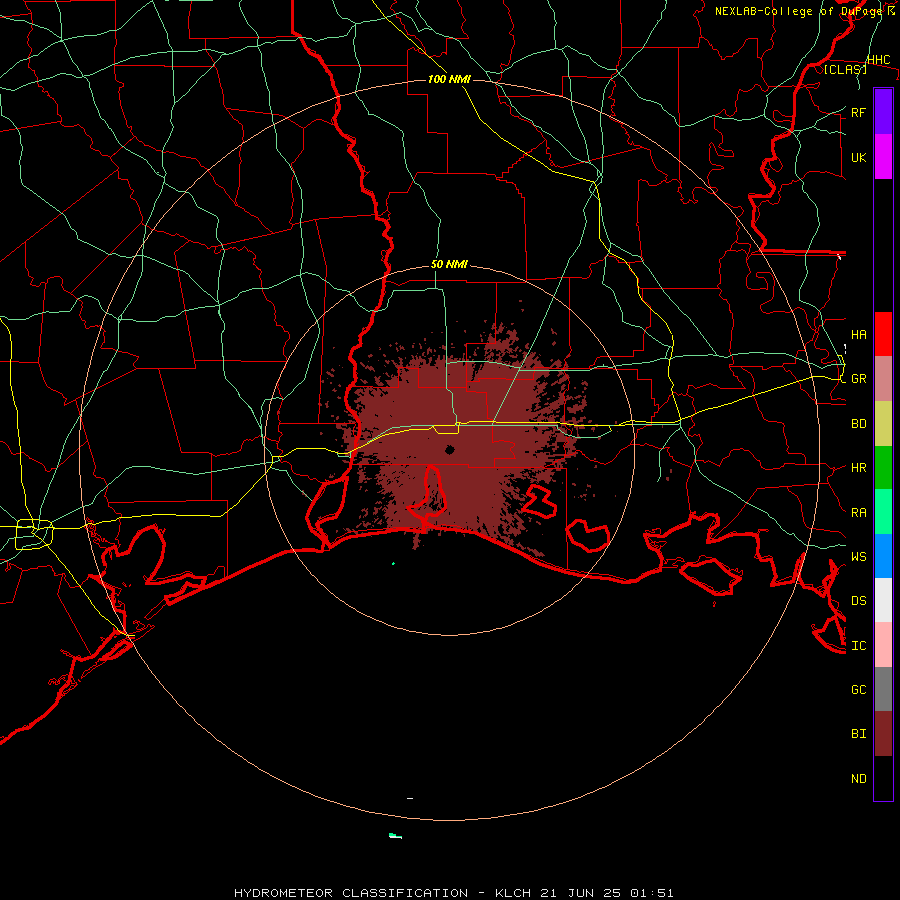This screenshot has width=900, height=900.
Task: Click the UK magenta legend swatch
Action: 883,157
